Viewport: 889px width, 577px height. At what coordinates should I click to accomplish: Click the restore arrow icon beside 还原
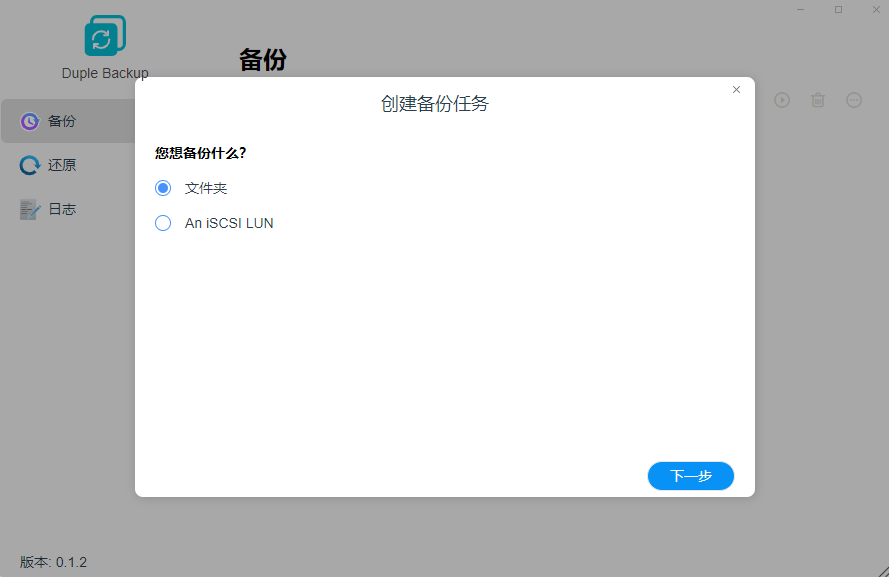point(30,165)
